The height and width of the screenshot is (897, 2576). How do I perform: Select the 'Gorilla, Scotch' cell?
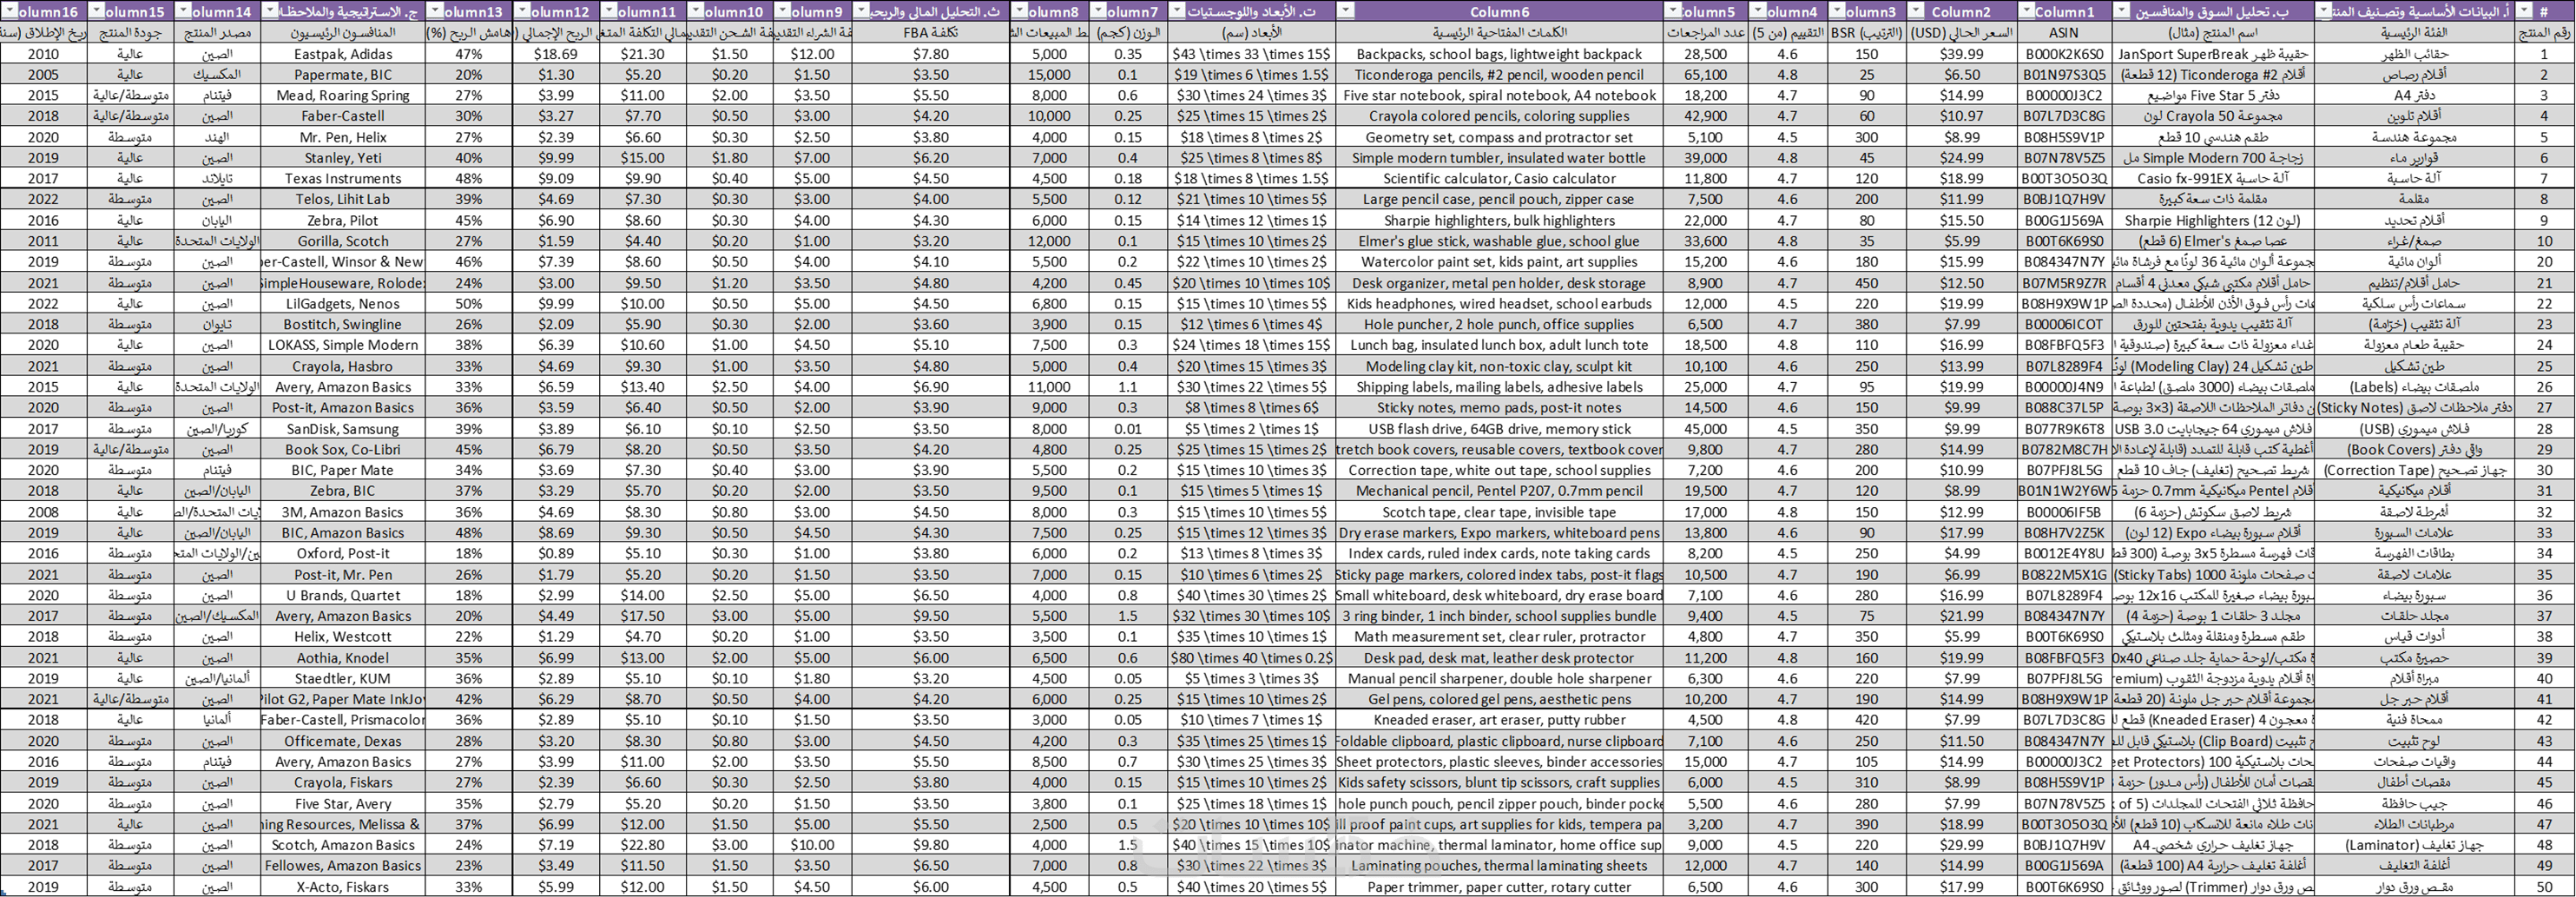click(x=342, y=241)
